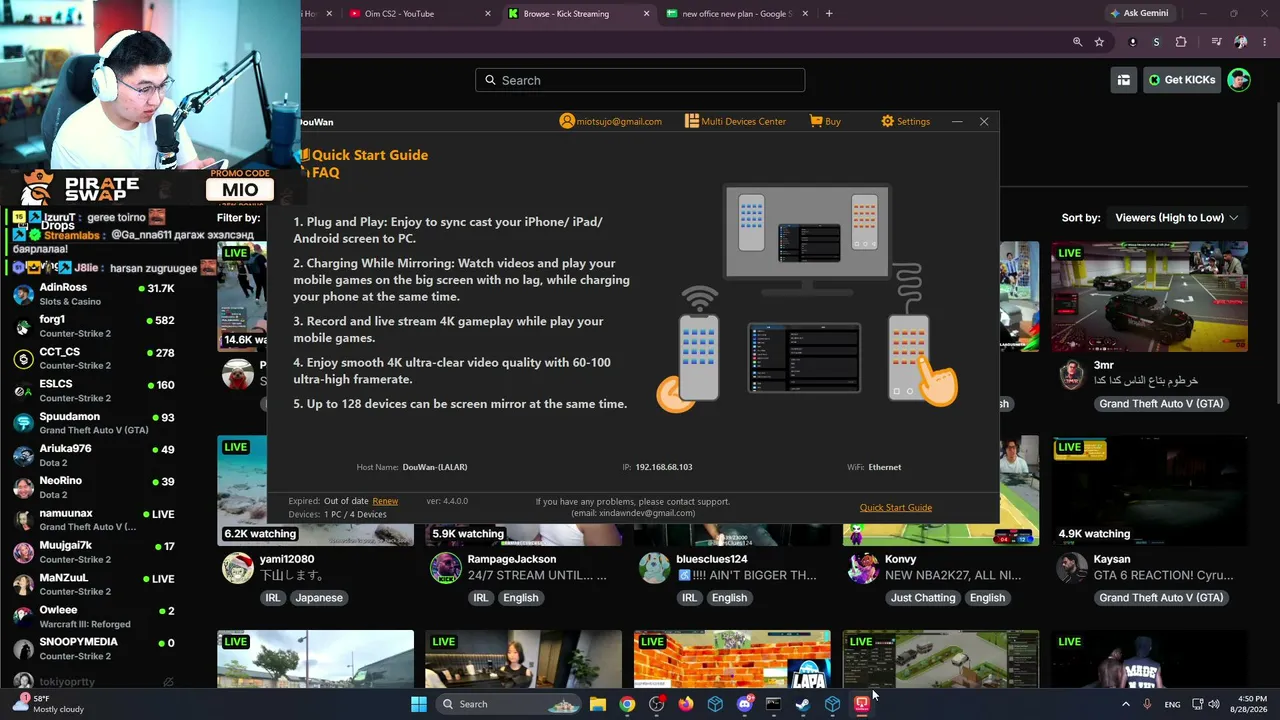Open the Windows Start menu
1280x720 pixels.
pos(419,704)
